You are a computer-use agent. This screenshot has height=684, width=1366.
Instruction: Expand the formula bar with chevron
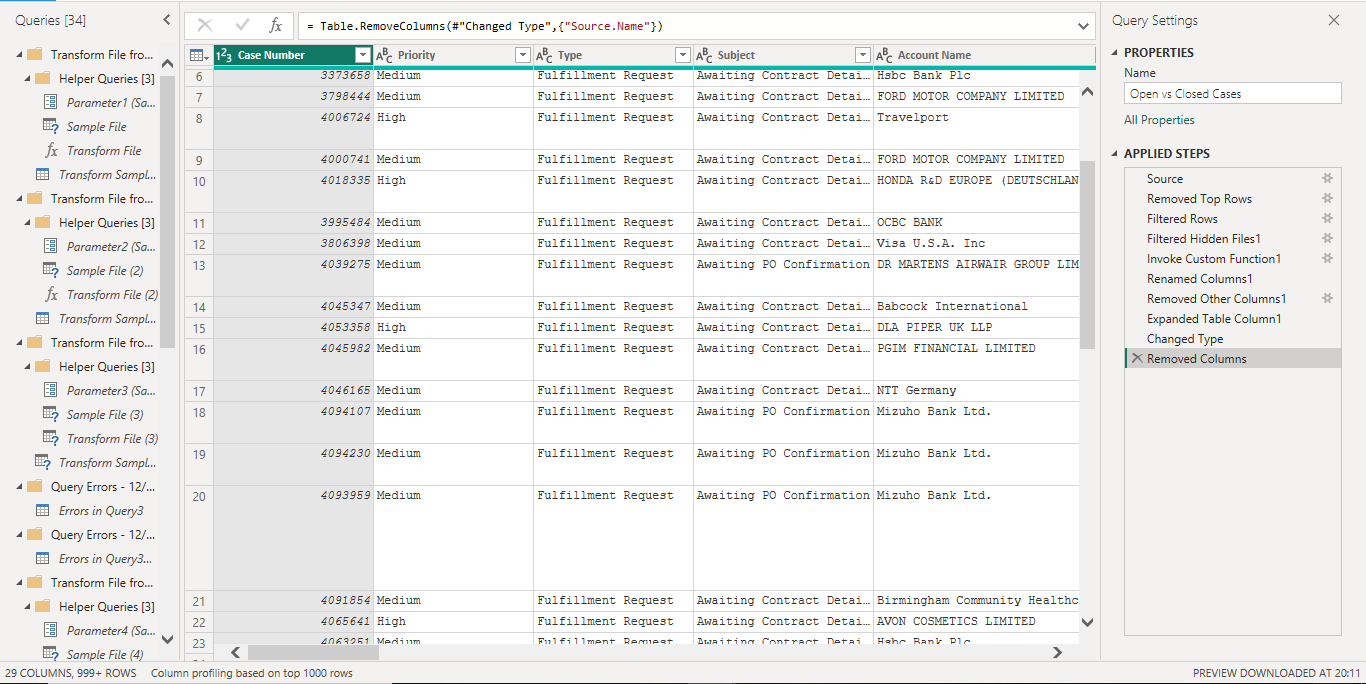(x=1084, y=26)
